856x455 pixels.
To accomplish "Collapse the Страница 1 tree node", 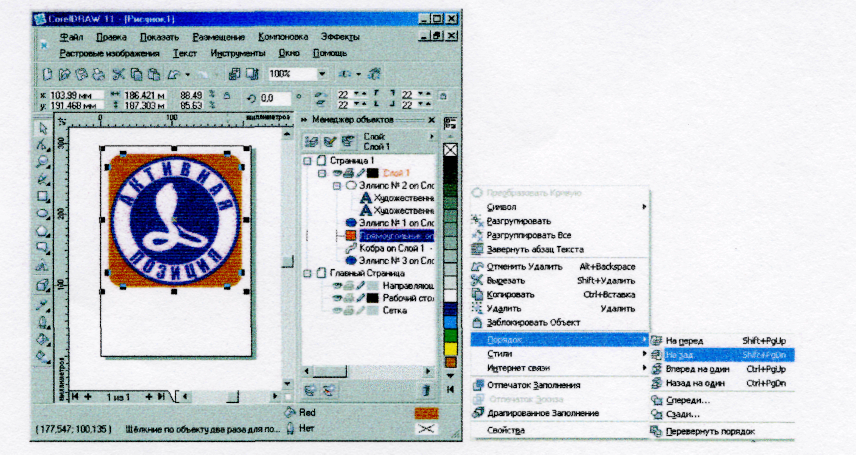I will (308, 161).
